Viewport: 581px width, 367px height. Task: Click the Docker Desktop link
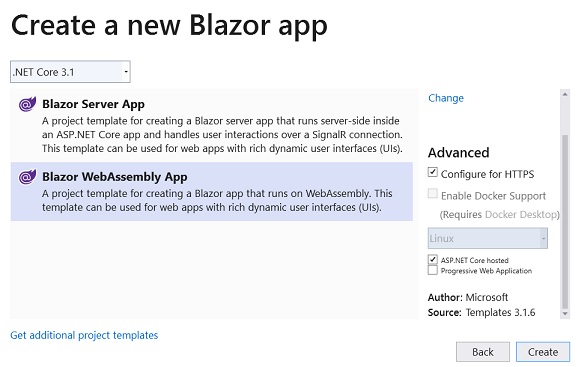(x=521, y=214)
